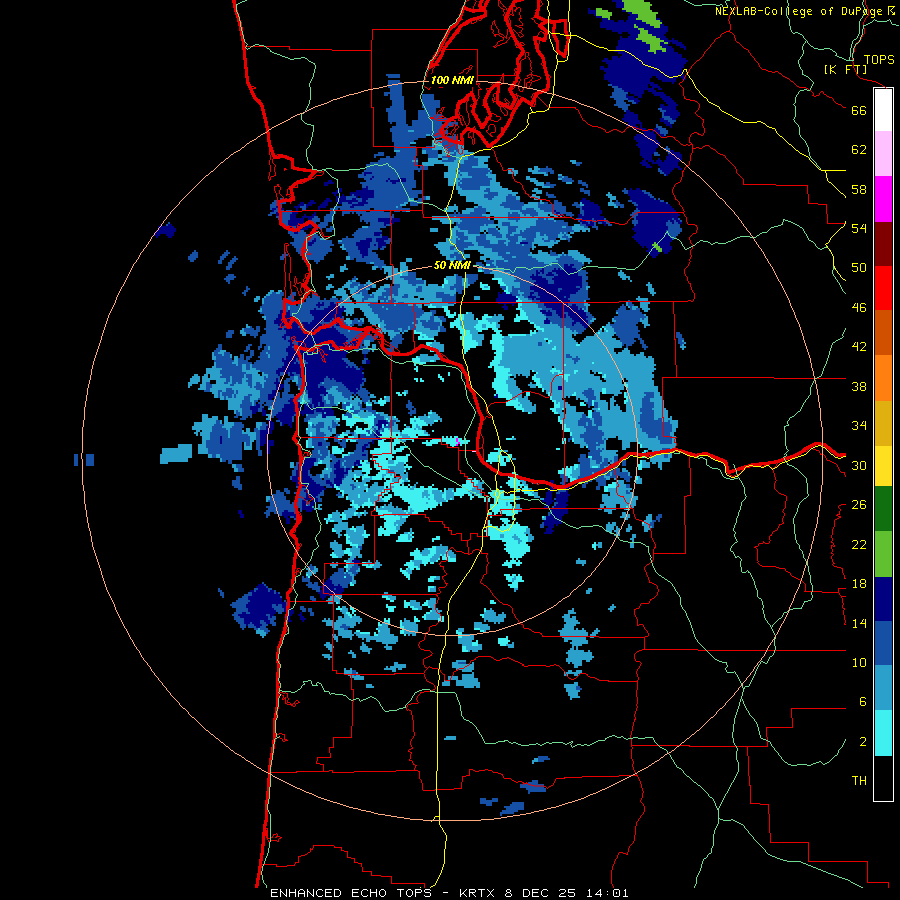
Task: Click the navy blue legend swatch
Action: [x=883, y=599]
